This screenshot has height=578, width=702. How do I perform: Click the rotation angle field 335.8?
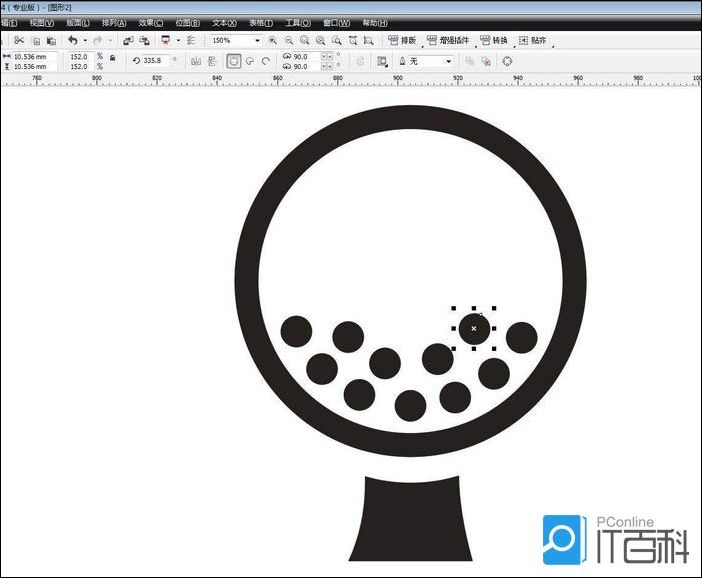(155, 60)
